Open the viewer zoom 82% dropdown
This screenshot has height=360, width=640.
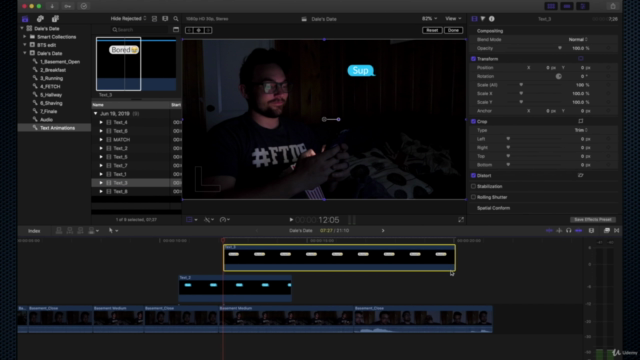click(x=429, y=19)
